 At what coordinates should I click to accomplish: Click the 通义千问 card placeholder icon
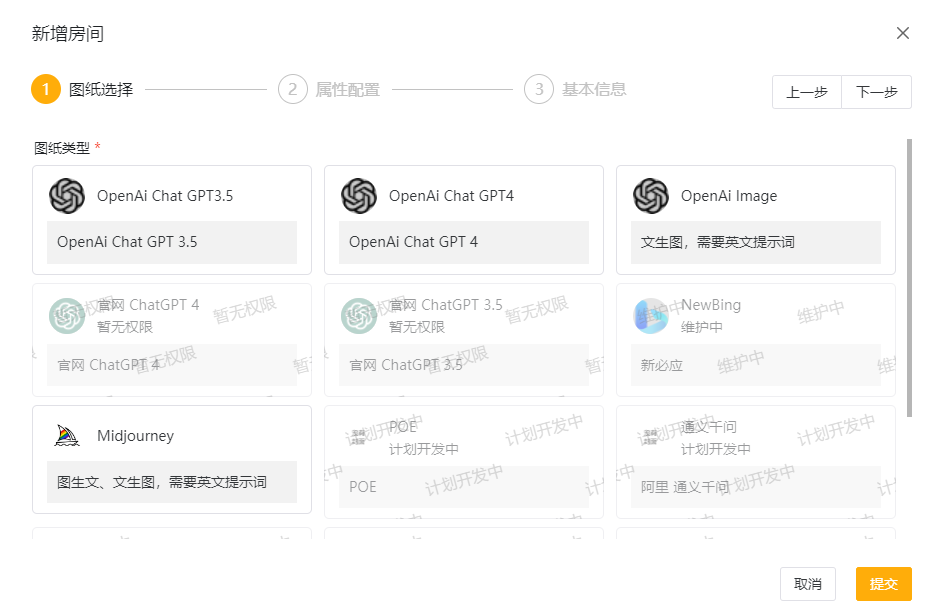tap(650, 437)
